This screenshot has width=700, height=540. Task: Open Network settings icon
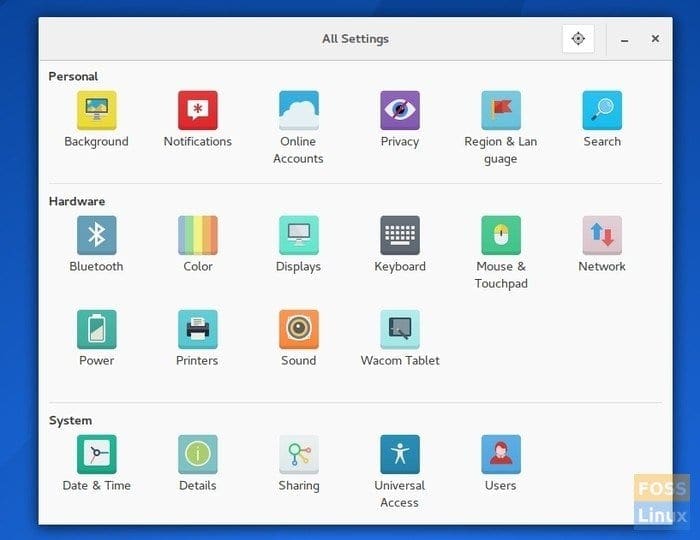click(x=602, y=235)
